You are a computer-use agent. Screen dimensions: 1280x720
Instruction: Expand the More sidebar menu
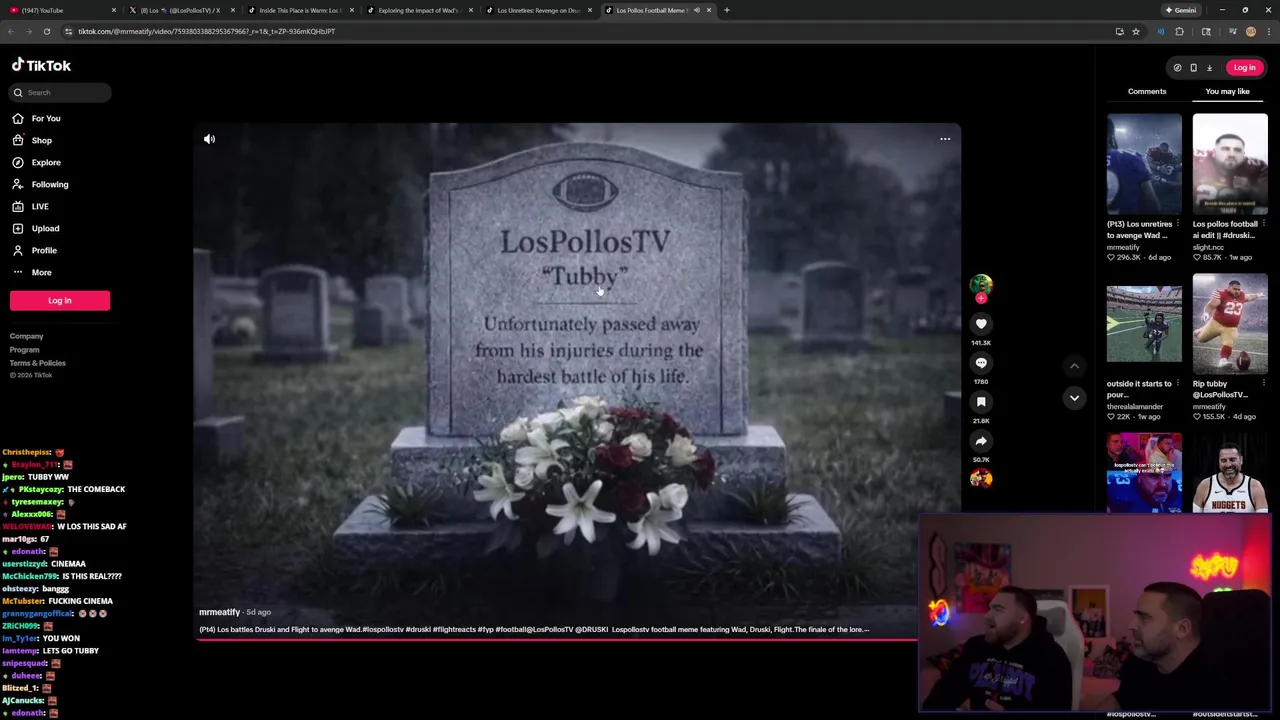point(31,272)
